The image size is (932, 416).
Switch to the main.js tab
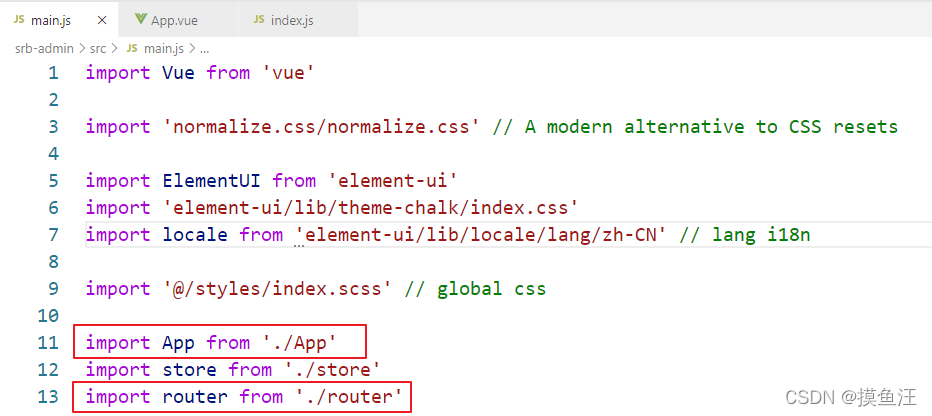click(x=59, y=20)
